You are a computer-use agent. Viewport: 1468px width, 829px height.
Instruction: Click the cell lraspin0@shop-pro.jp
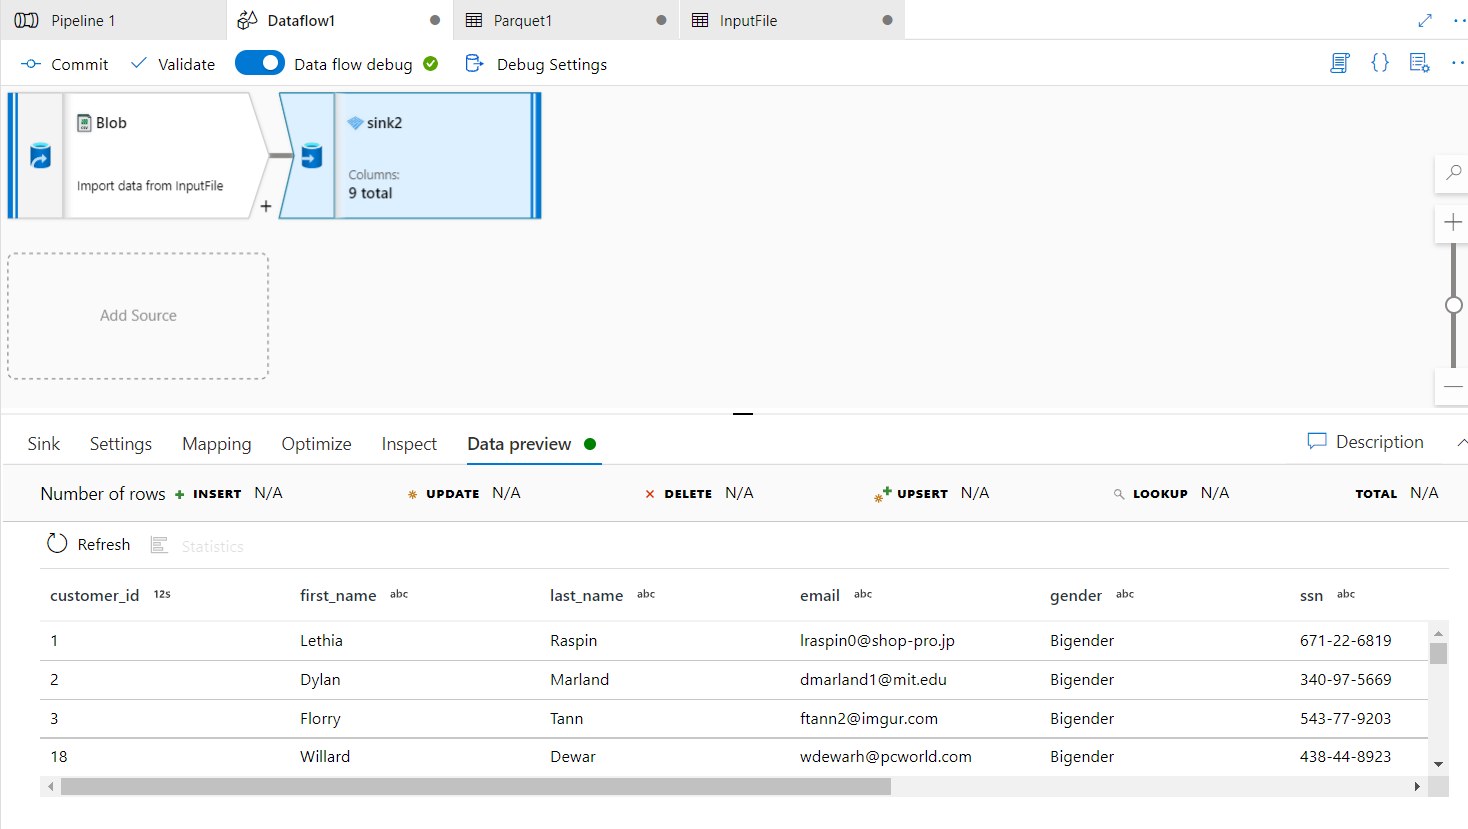click(x=877, y=640)
